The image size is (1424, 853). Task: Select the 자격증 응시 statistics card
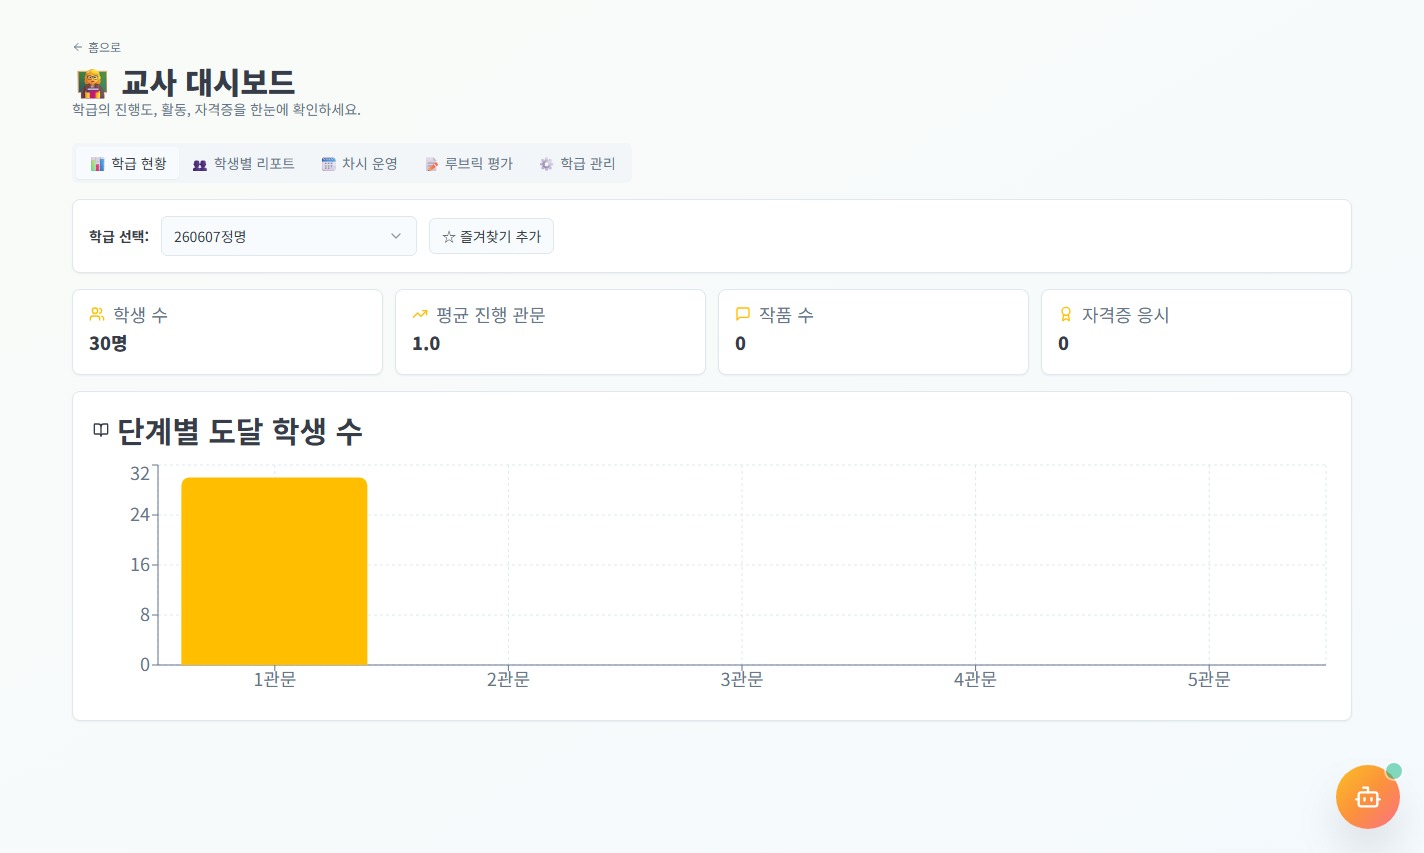tap(1196, 332)
